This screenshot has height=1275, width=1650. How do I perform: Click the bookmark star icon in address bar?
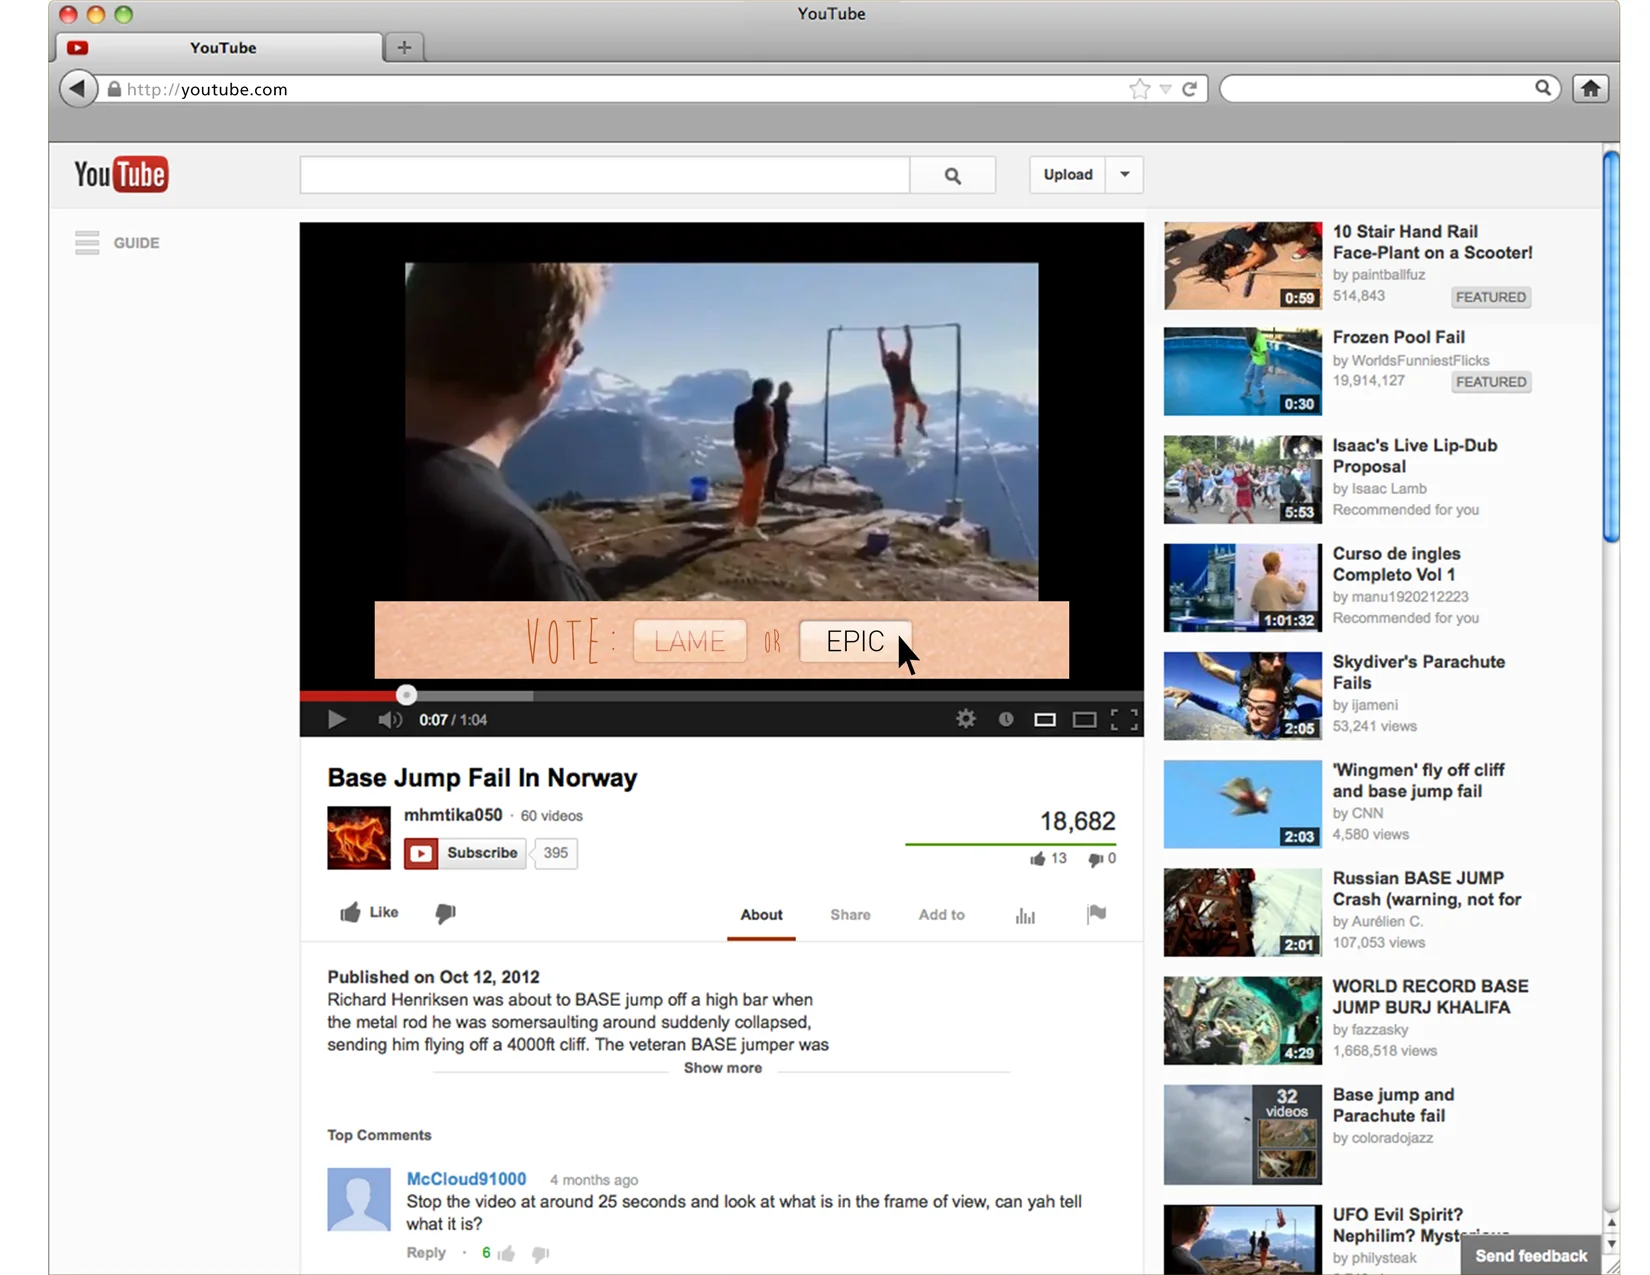[x=1139, y=89]
